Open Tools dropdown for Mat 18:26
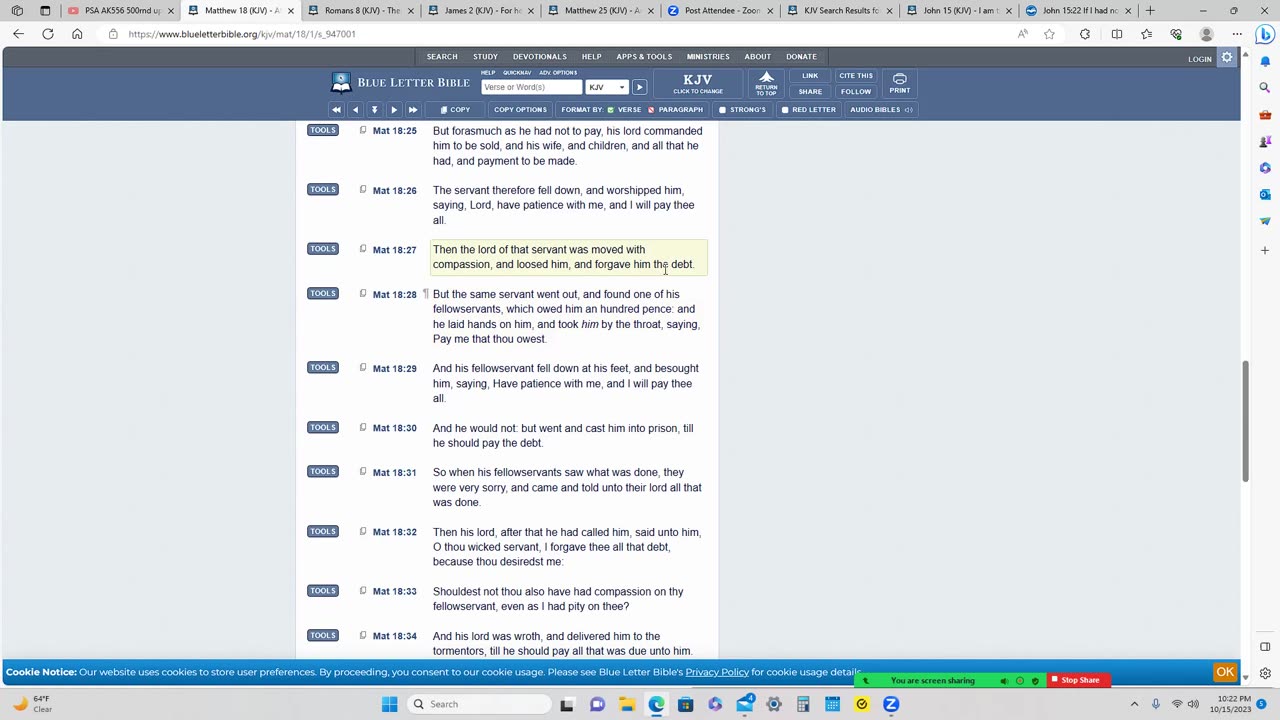This screenshot has height=720, width=1280. (322, 189)
